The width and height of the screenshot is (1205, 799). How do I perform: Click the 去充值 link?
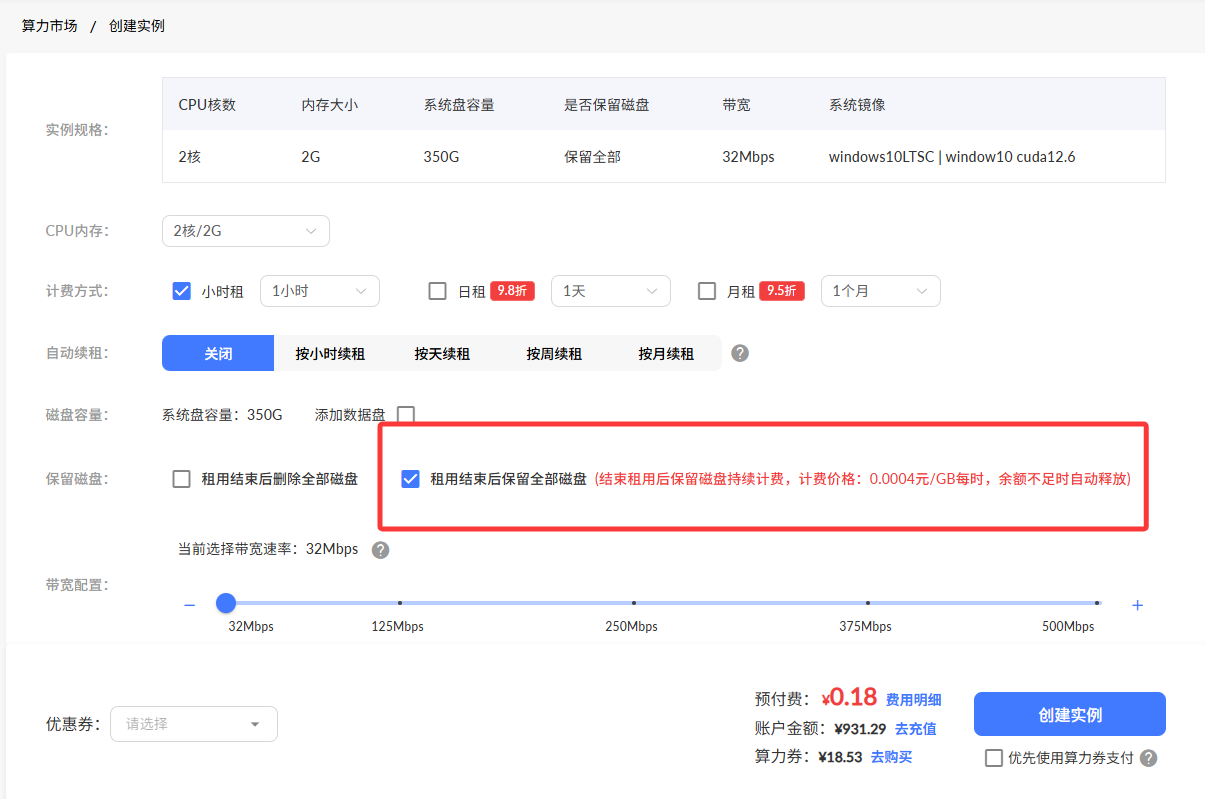[x=916, y=729]
